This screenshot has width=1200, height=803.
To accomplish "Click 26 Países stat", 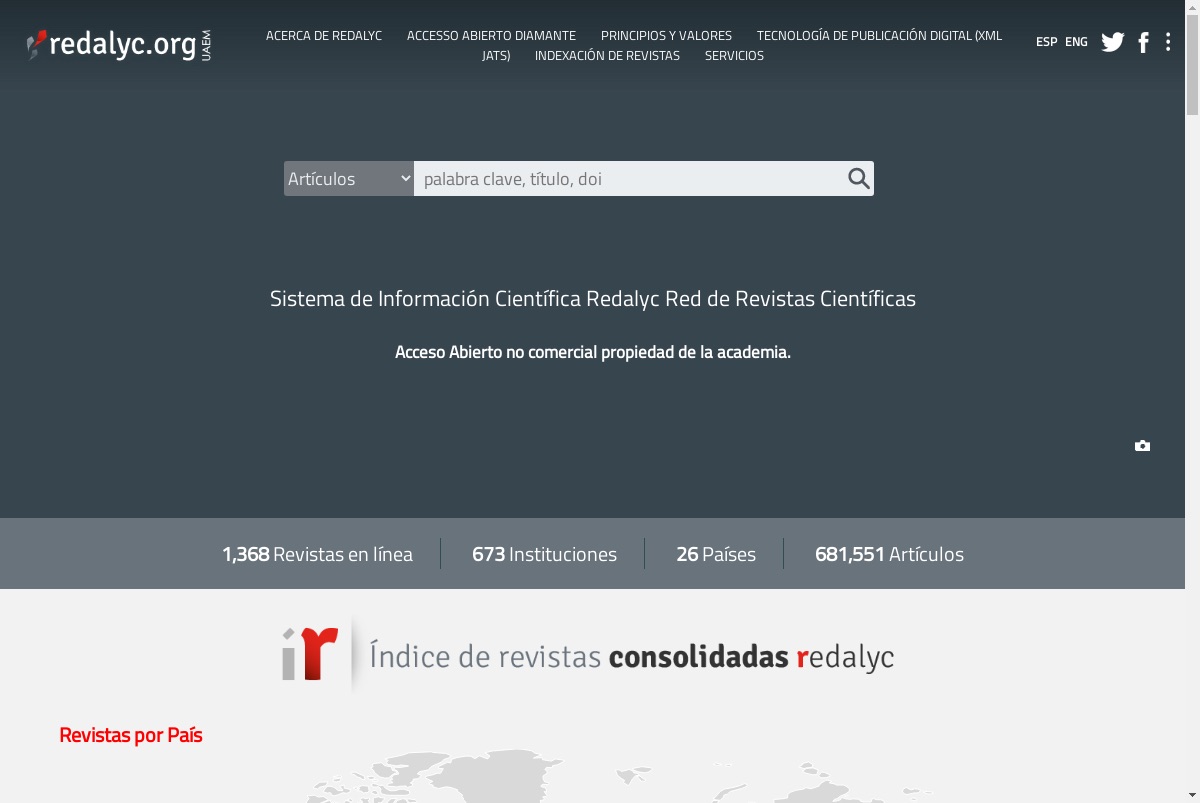I will pyautogui.click(x=716, y=554).
